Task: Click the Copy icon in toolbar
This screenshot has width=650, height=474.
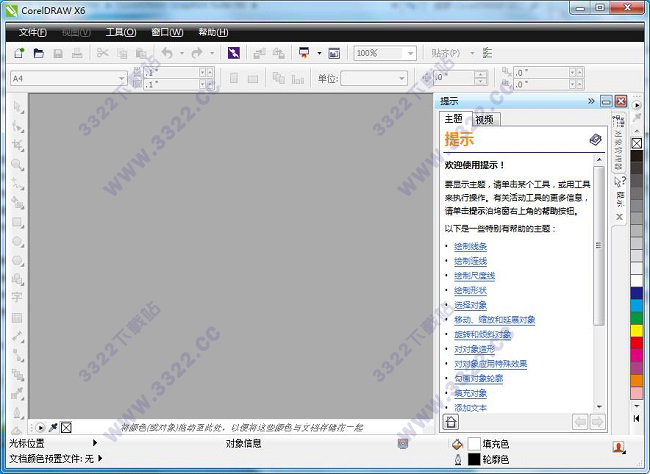Action: 122,53
